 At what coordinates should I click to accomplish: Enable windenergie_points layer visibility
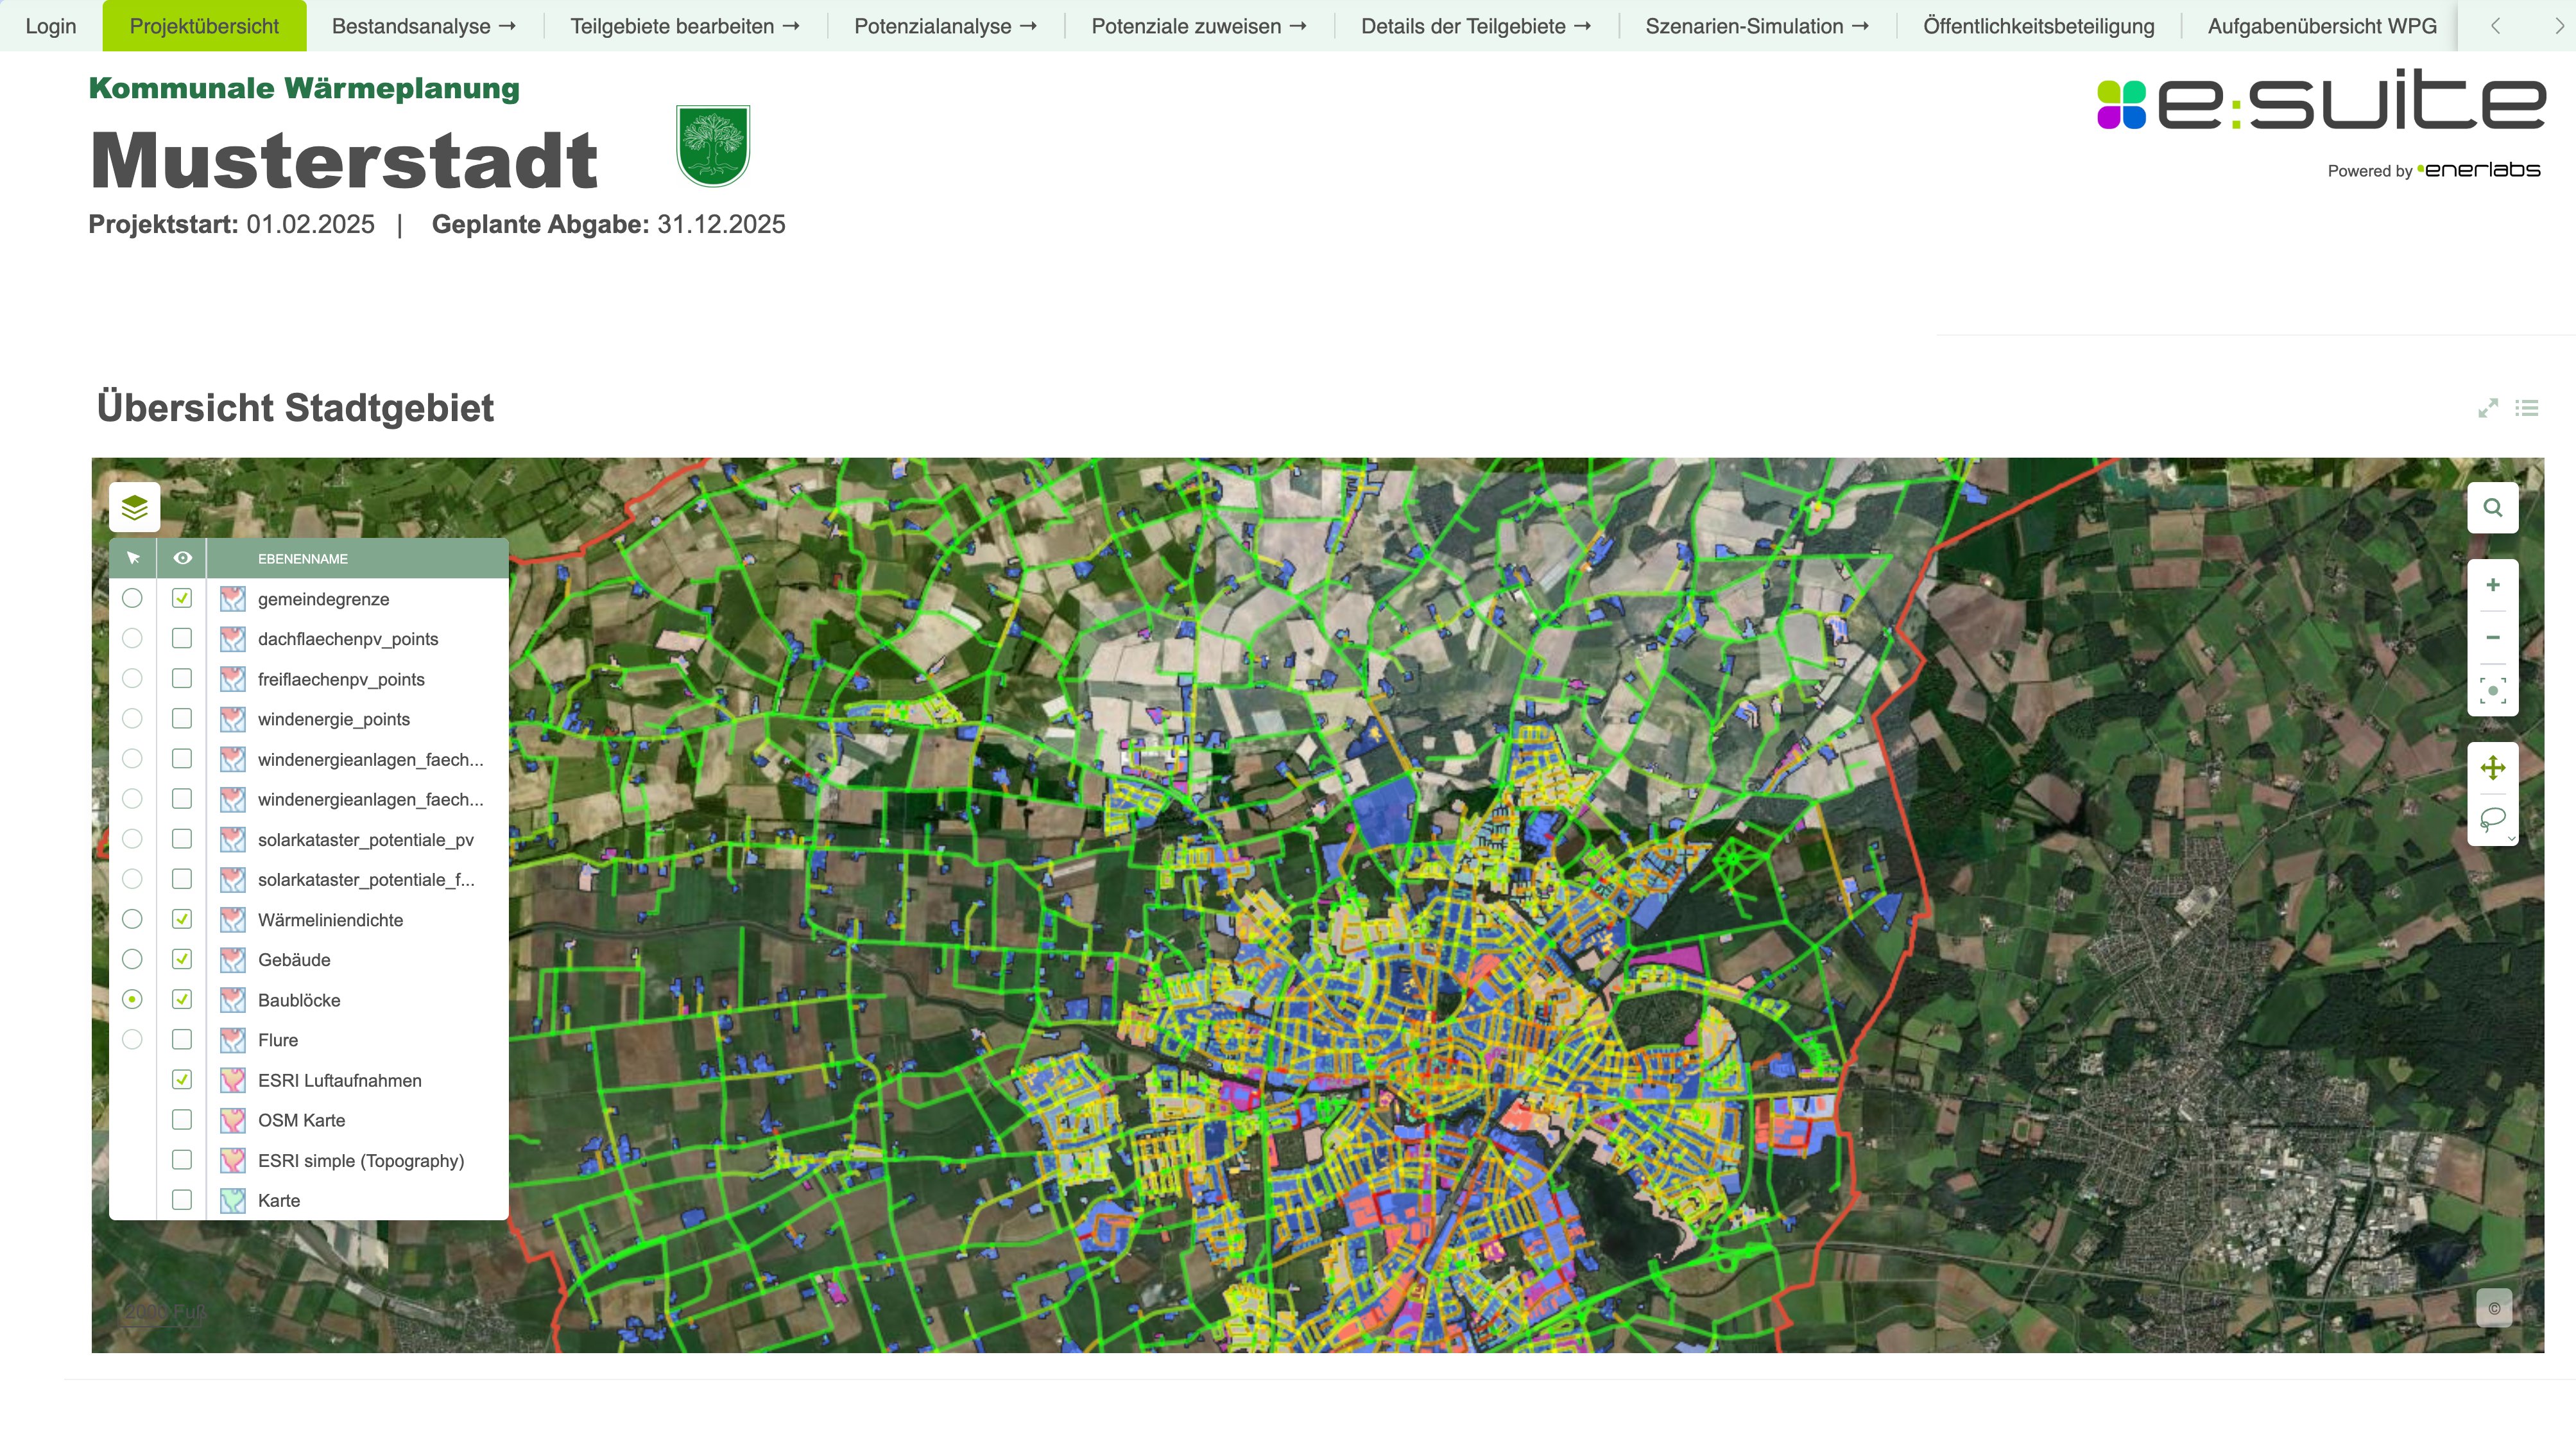pos(181,718)
